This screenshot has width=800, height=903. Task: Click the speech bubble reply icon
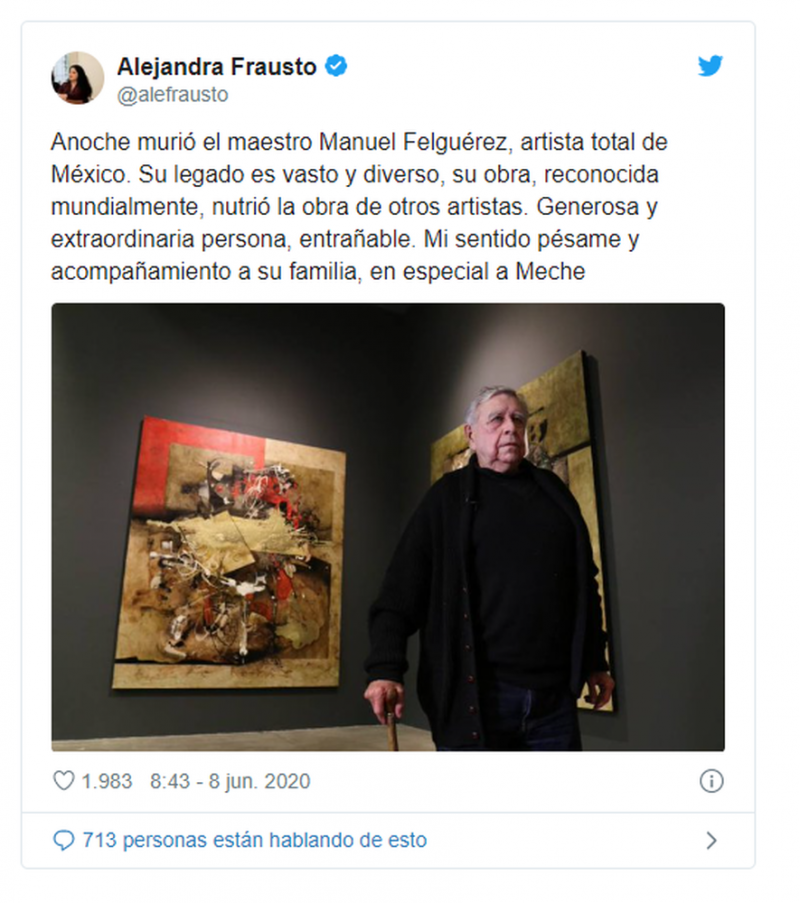[x=63, y=840]
